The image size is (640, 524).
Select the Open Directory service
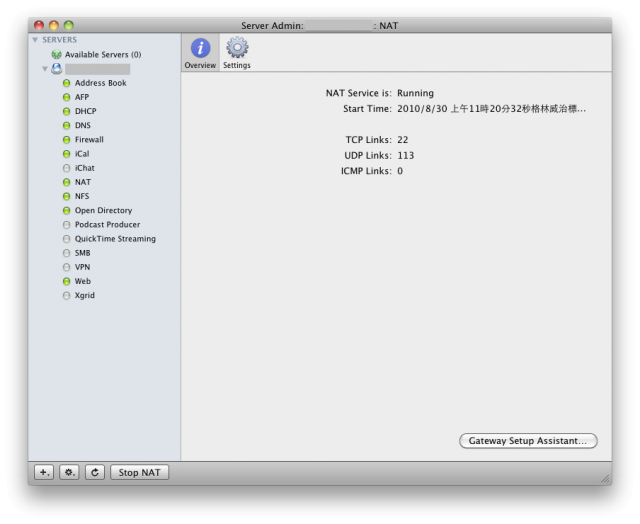(103, 211)
